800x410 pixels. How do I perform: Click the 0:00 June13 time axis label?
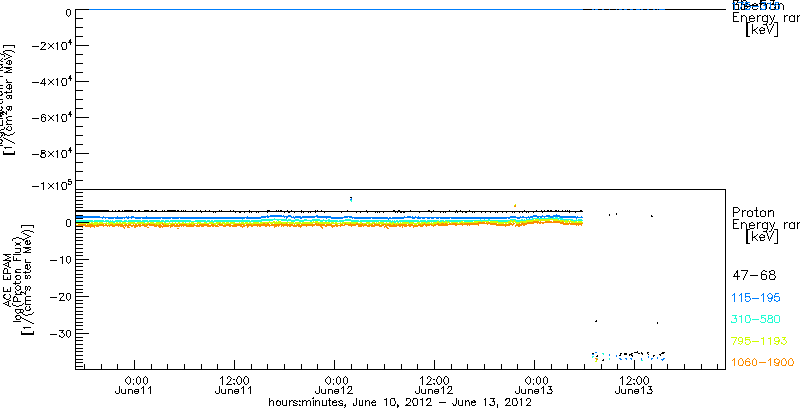tap(535, 386)
